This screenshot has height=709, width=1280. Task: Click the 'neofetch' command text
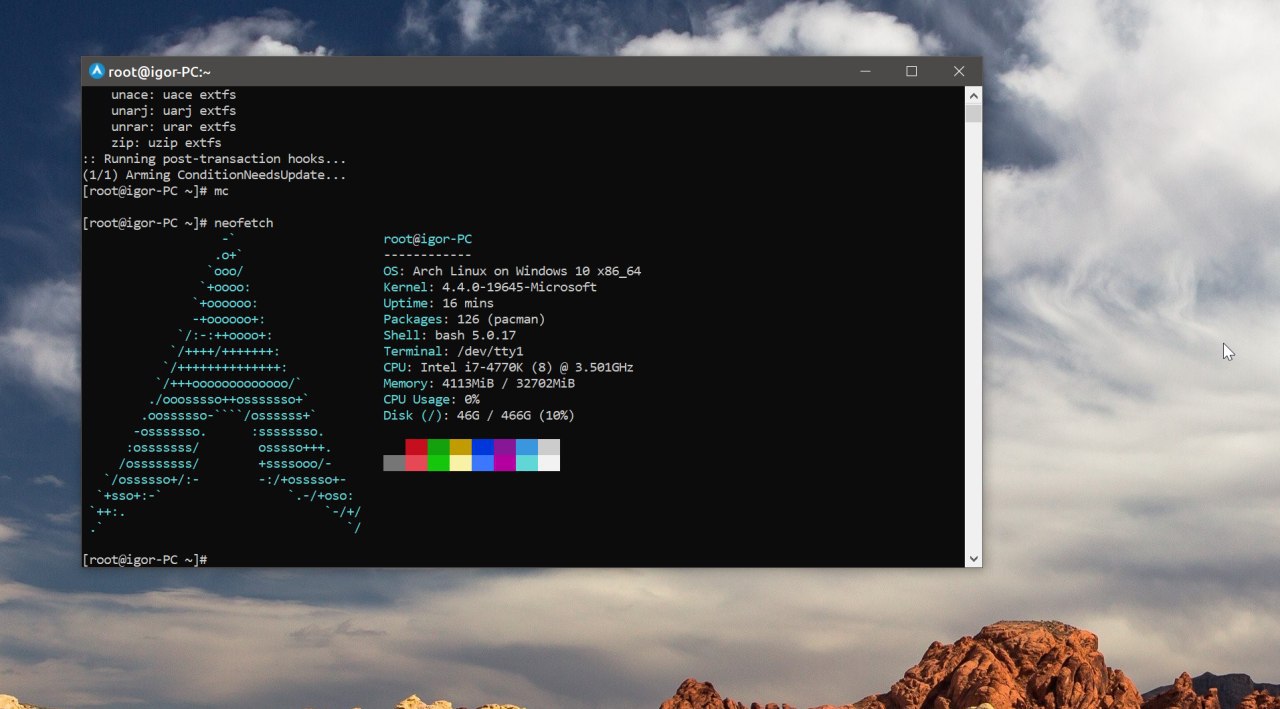243,223
